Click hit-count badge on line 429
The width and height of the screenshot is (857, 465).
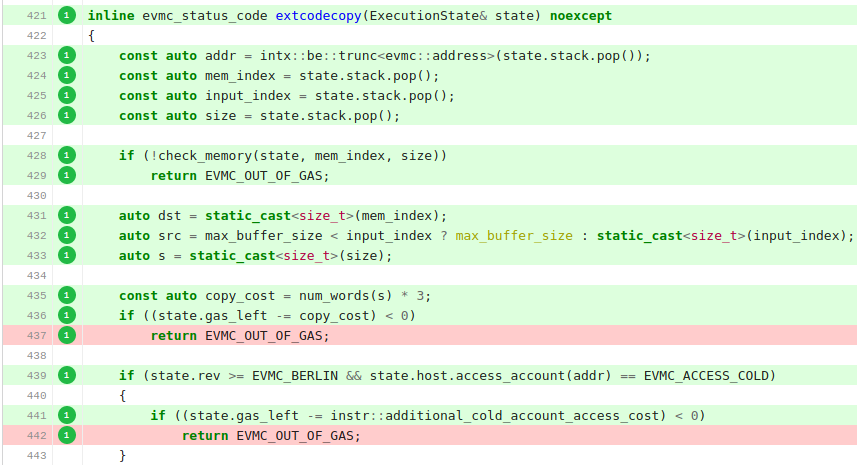pyautogui.click(x=67, y=175)
